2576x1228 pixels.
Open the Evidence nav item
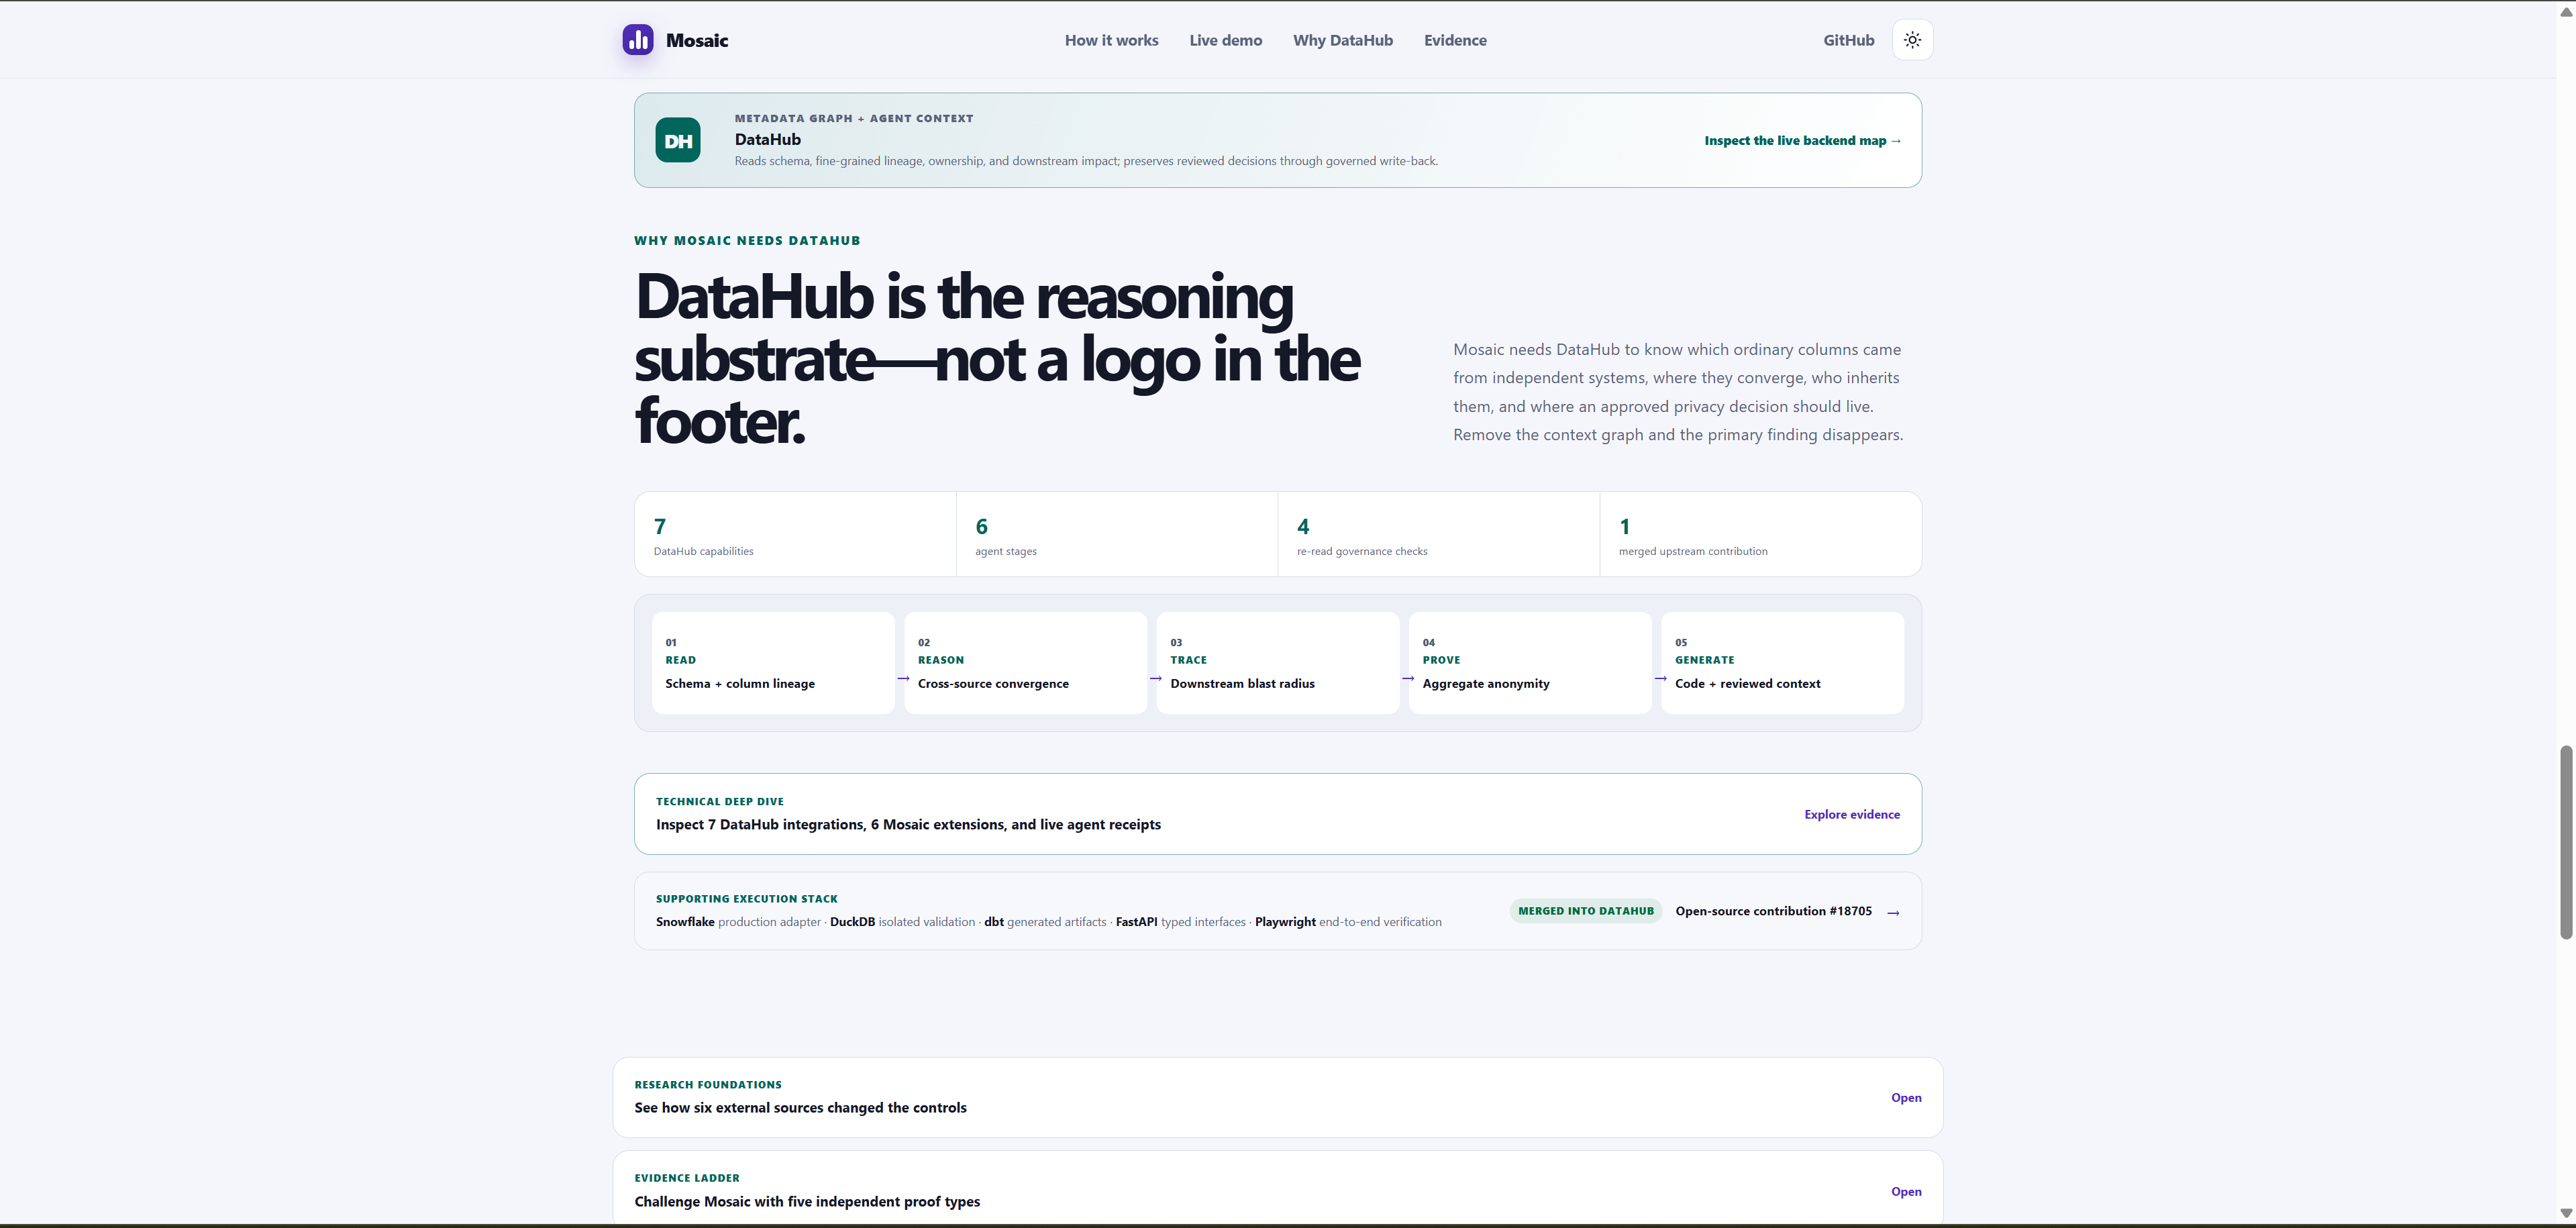click(x=1455, y=40)
